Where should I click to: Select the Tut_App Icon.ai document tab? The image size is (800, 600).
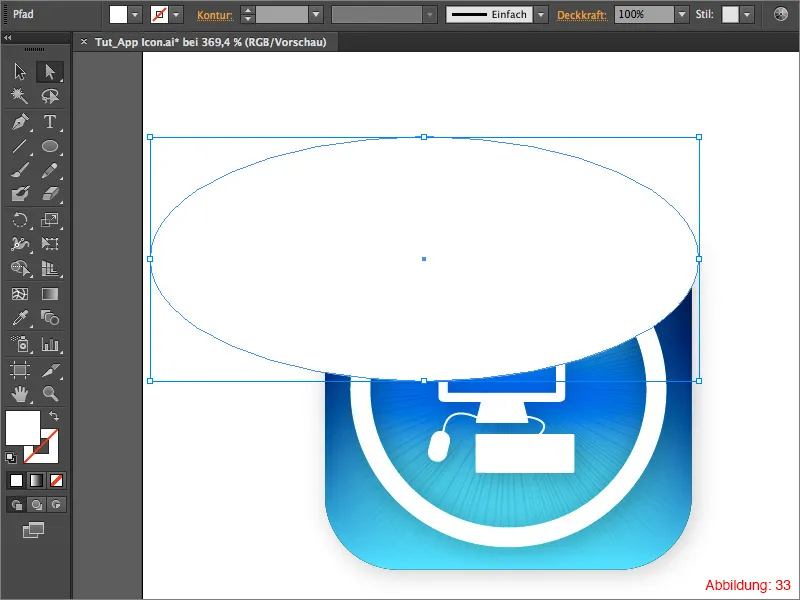(x=210, y=42)
